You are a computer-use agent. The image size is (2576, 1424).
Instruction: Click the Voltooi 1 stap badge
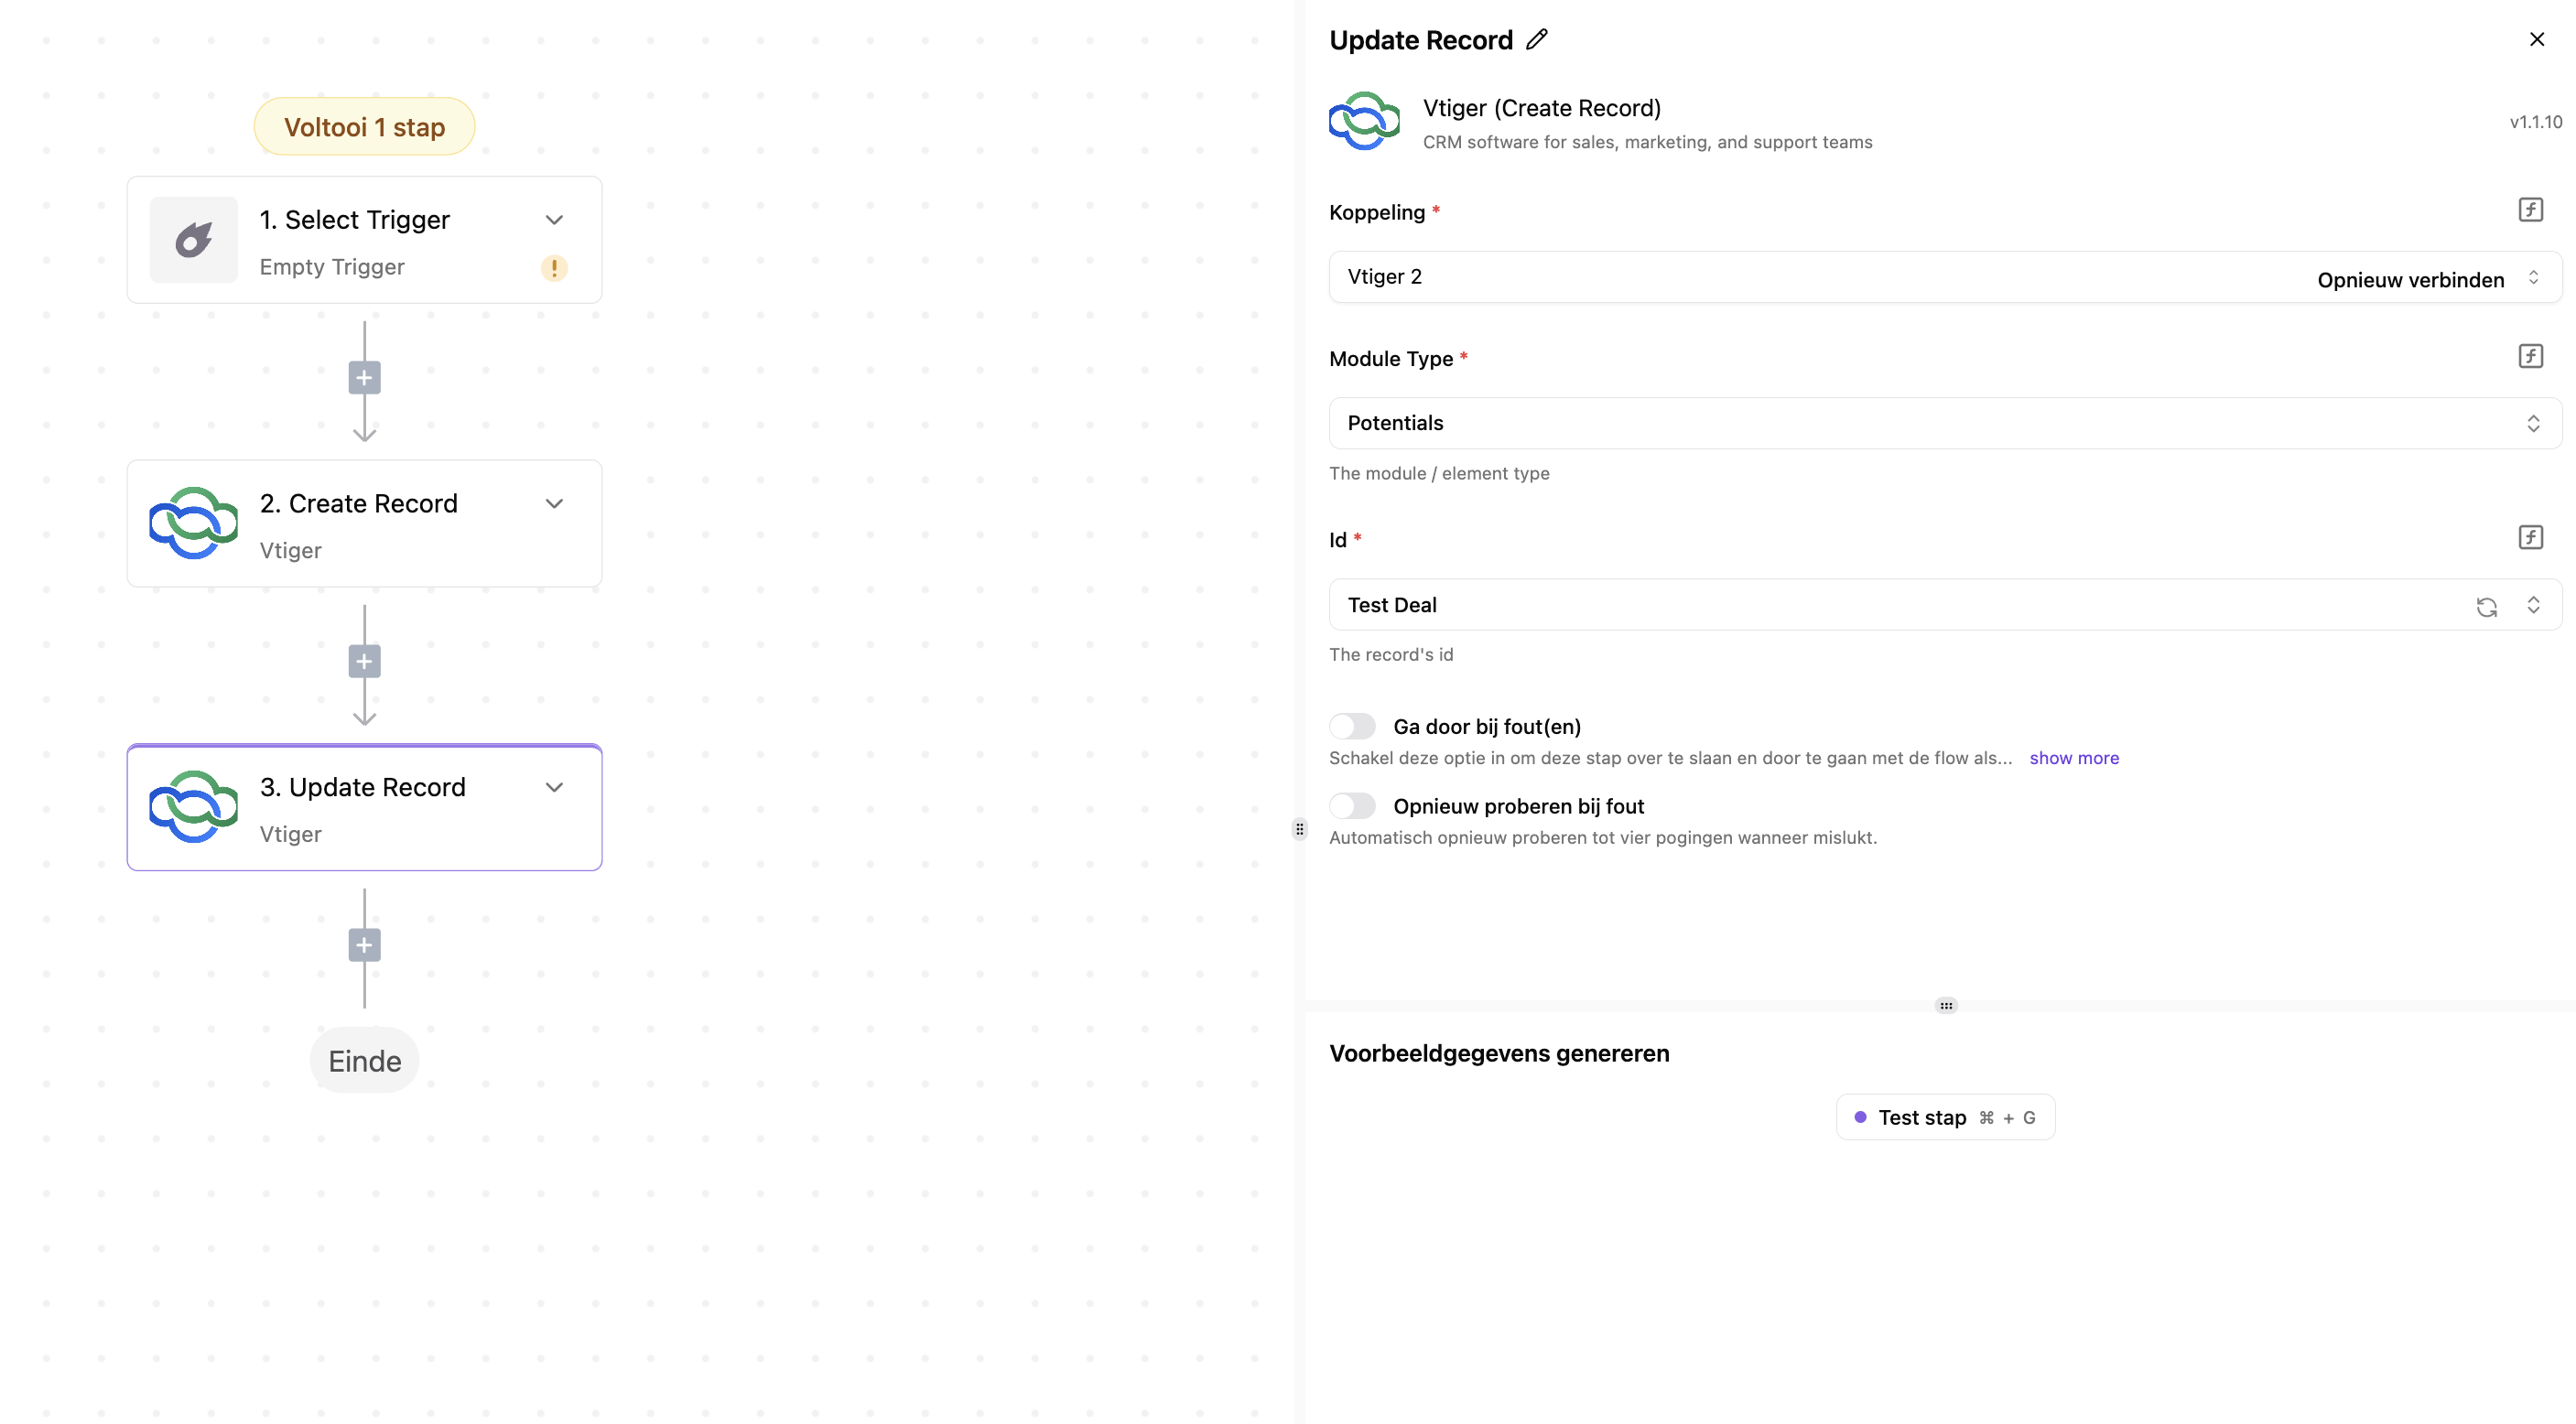[x=364, y=127]
